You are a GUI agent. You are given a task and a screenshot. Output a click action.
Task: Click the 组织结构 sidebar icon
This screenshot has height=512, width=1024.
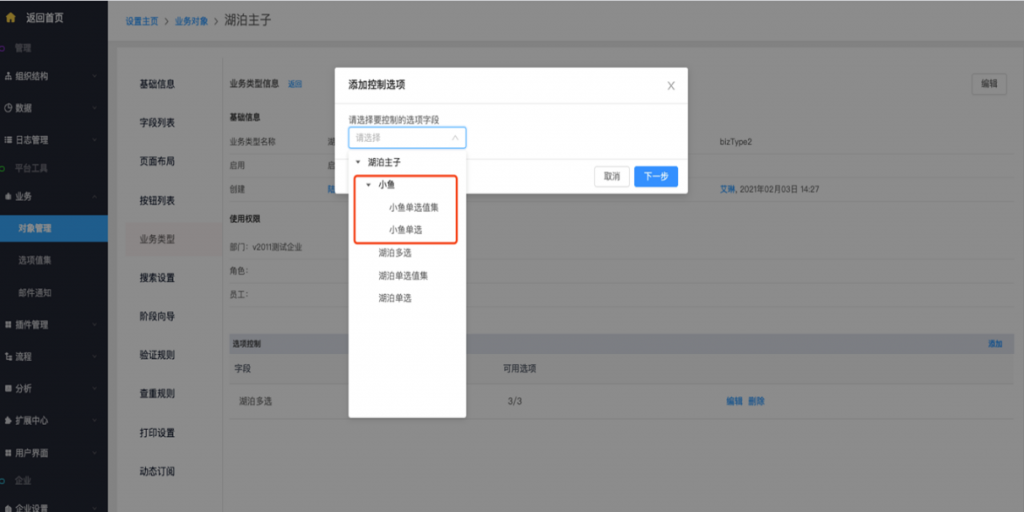click(x=8, y=76)
